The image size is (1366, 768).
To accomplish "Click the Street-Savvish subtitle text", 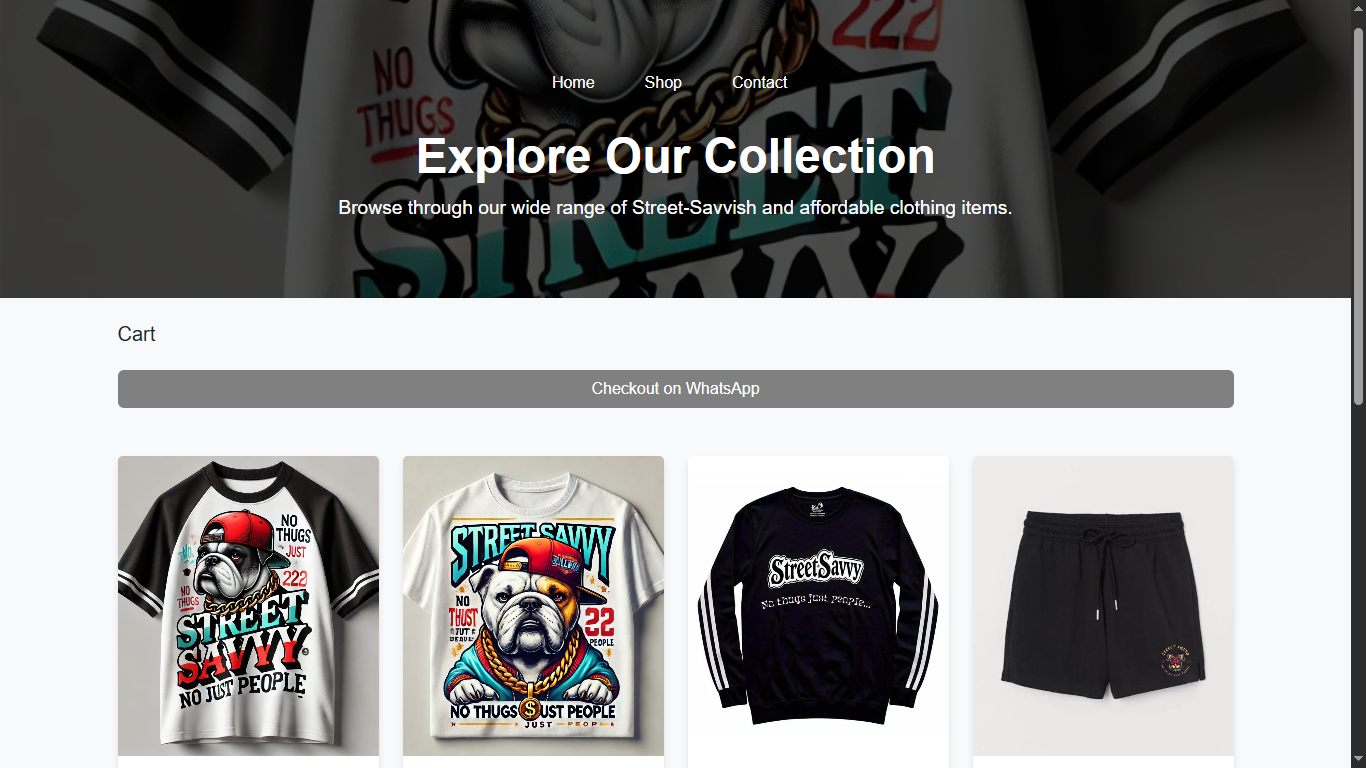I will pyautogui.click(x=676, y=208).
